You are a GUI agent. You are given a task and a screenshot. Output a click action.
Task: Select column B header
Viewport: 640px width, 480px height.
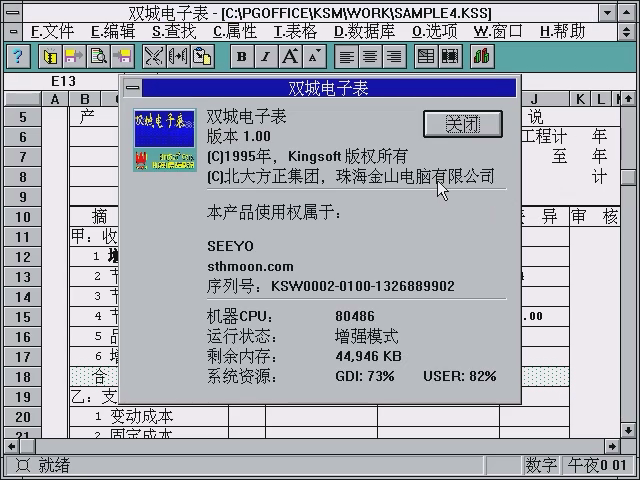click(x=85, y=99)
